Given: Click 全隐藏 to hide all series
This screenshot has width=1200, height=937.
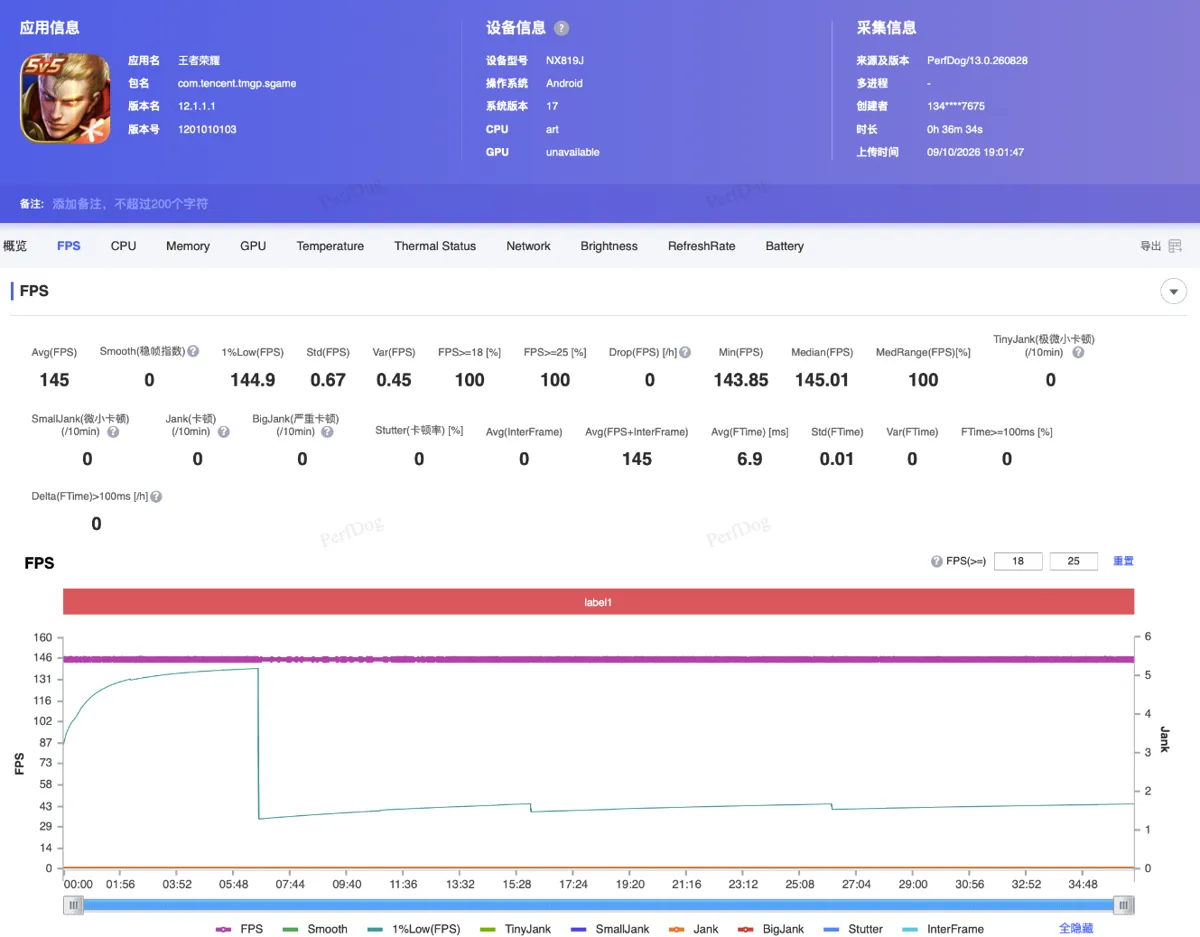Looking at the screenshot, I should (x=1076, y=929).
